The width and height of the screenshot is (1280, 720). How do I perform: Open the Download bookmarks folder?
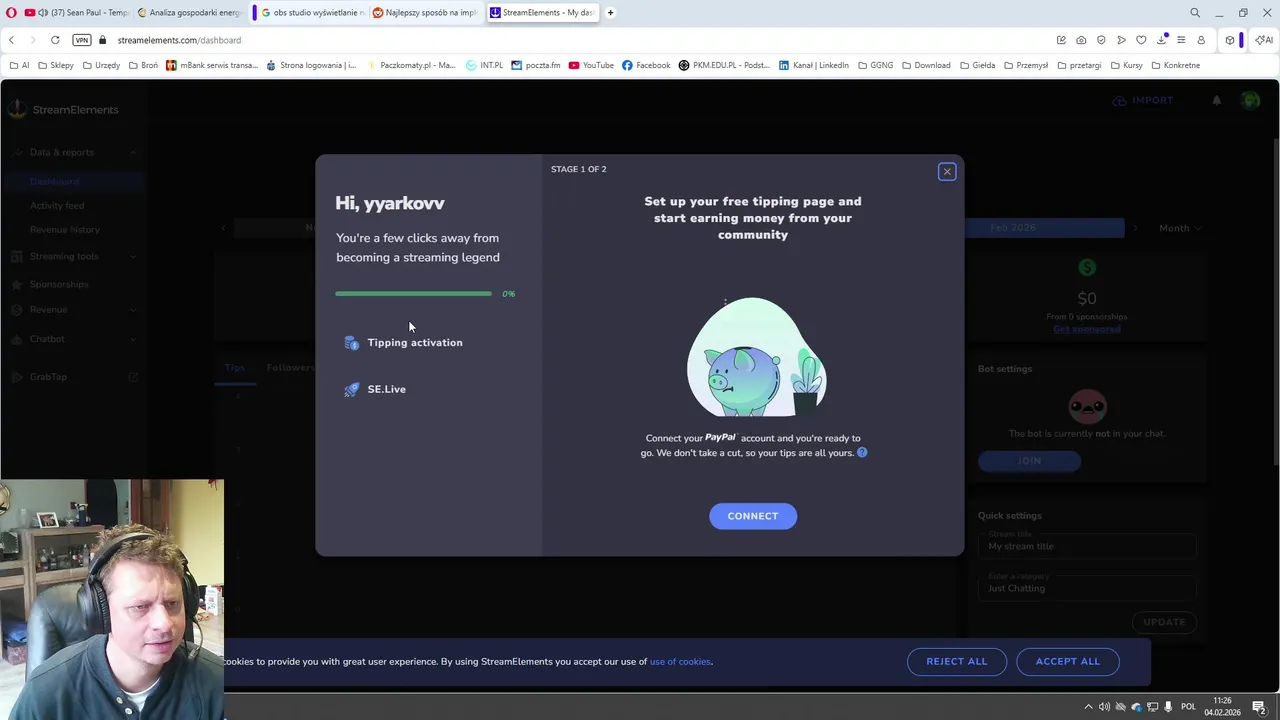pyautogui.click(x=925, y=65)
